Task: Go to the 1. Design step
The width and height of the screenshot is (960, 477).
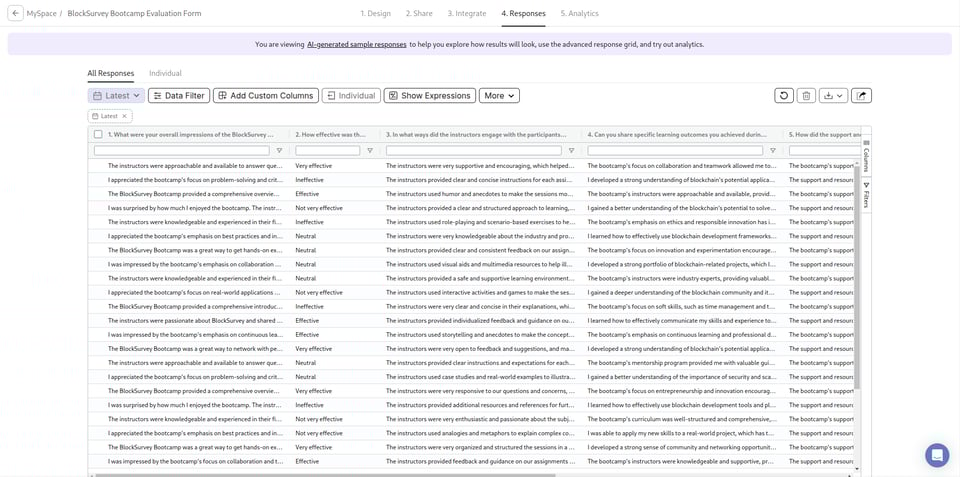Action: [x=375, y=13]
